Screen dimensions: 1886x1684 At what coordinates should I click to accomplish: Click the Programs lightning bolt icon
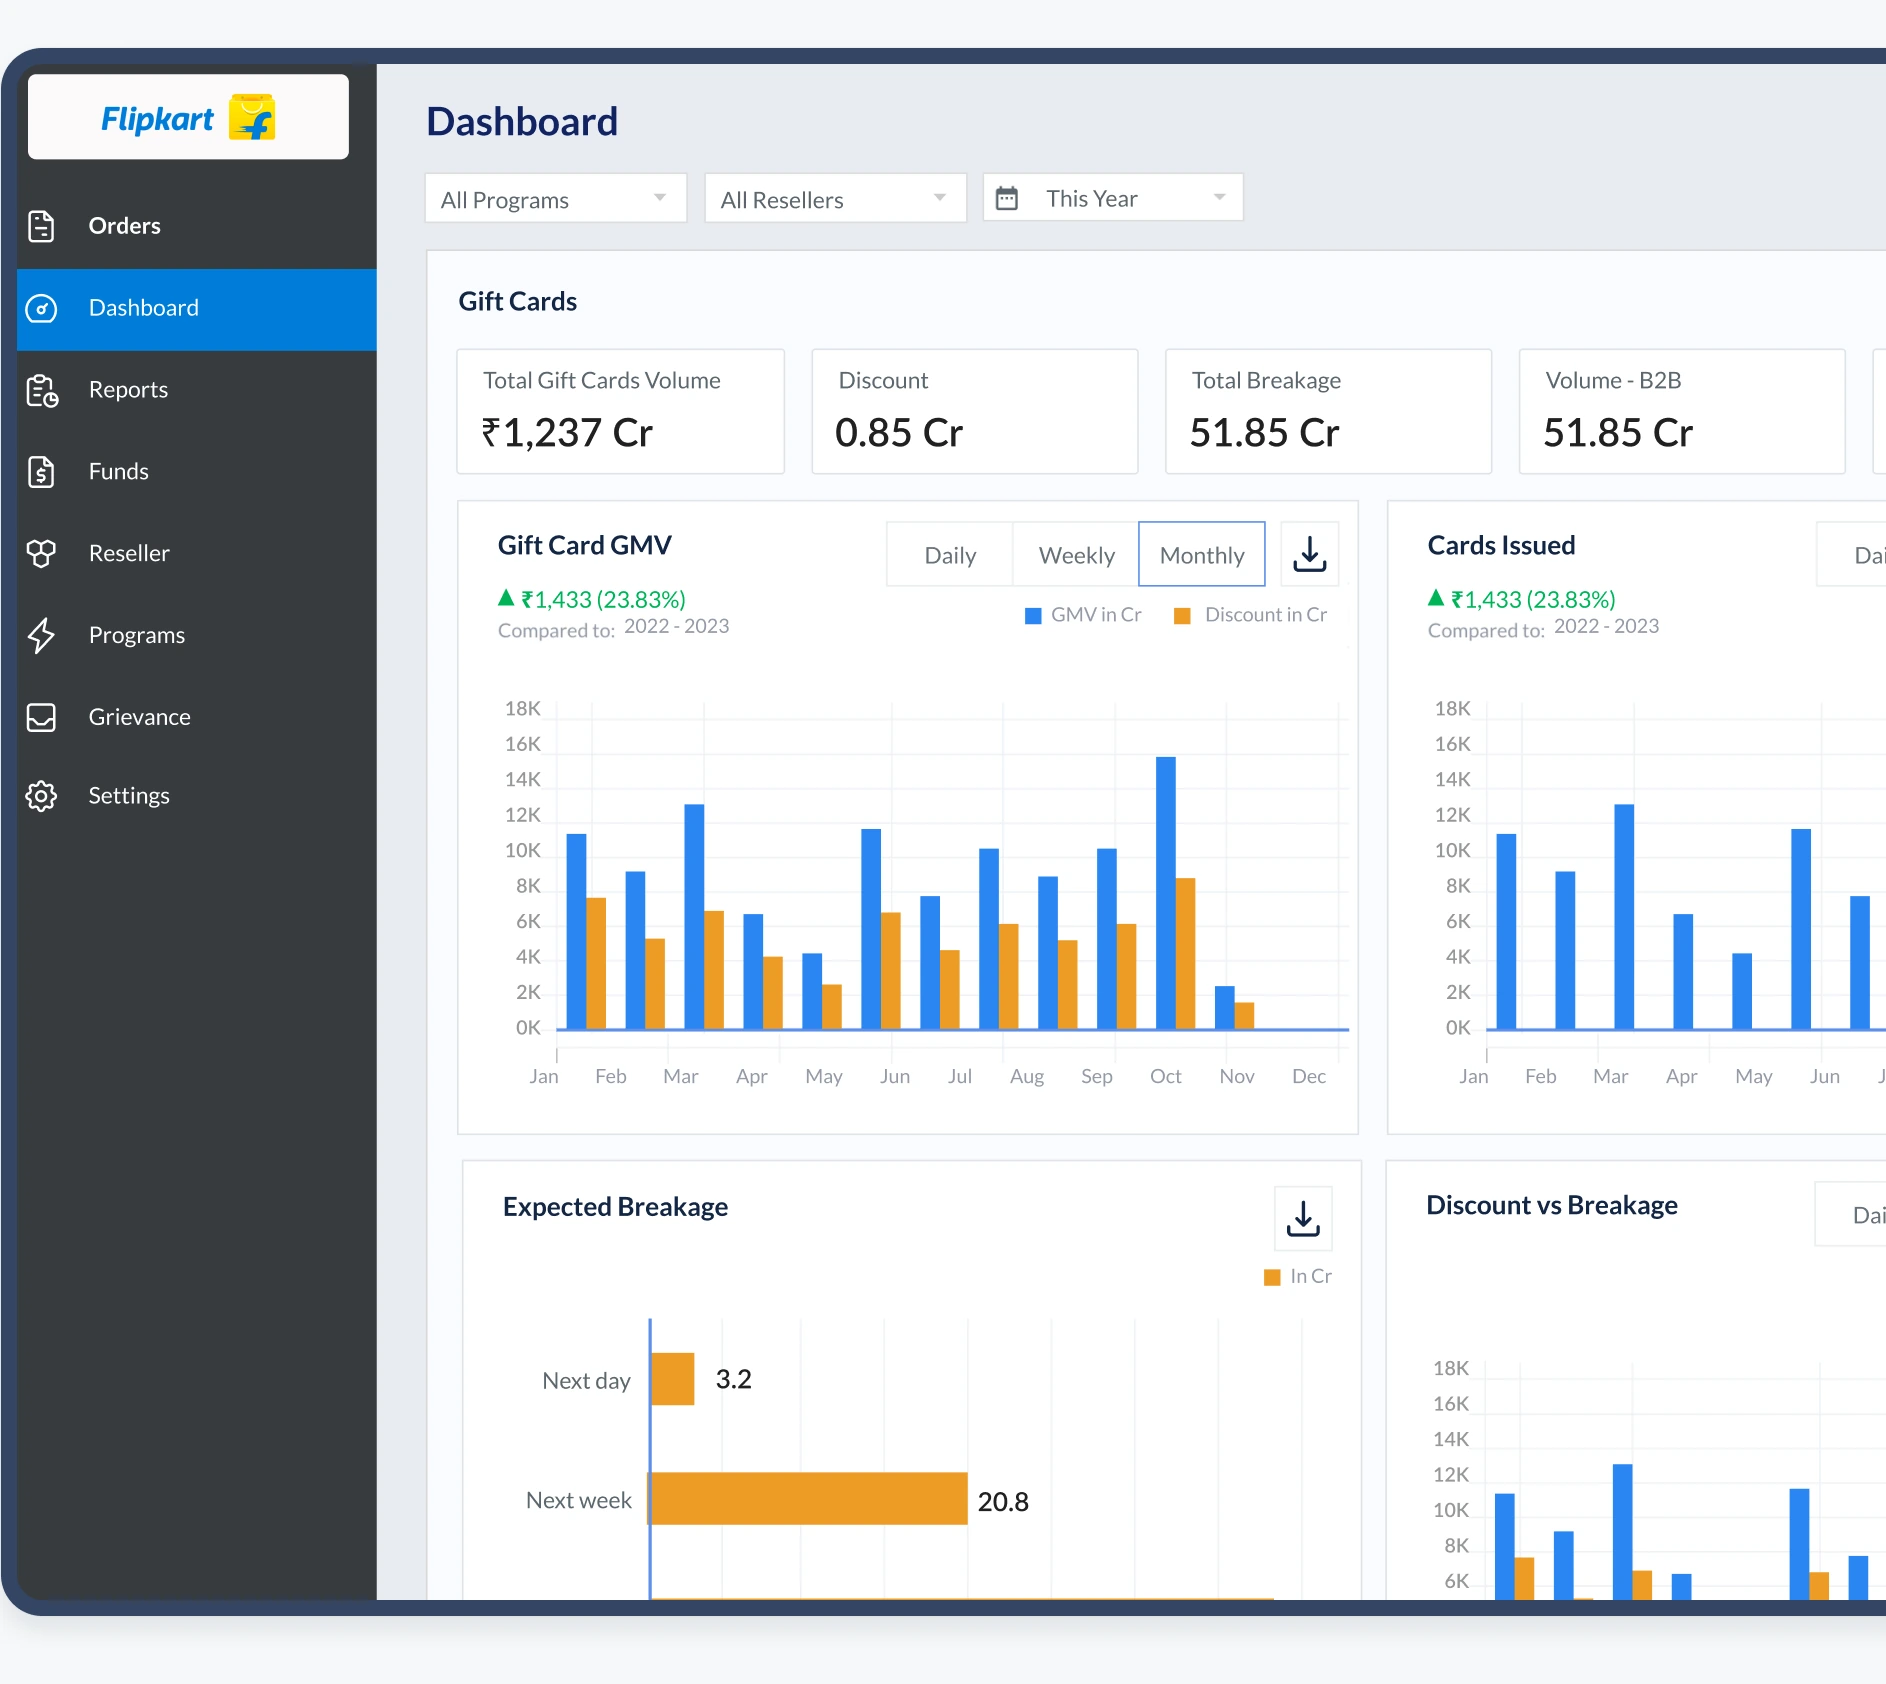point(41,635)
